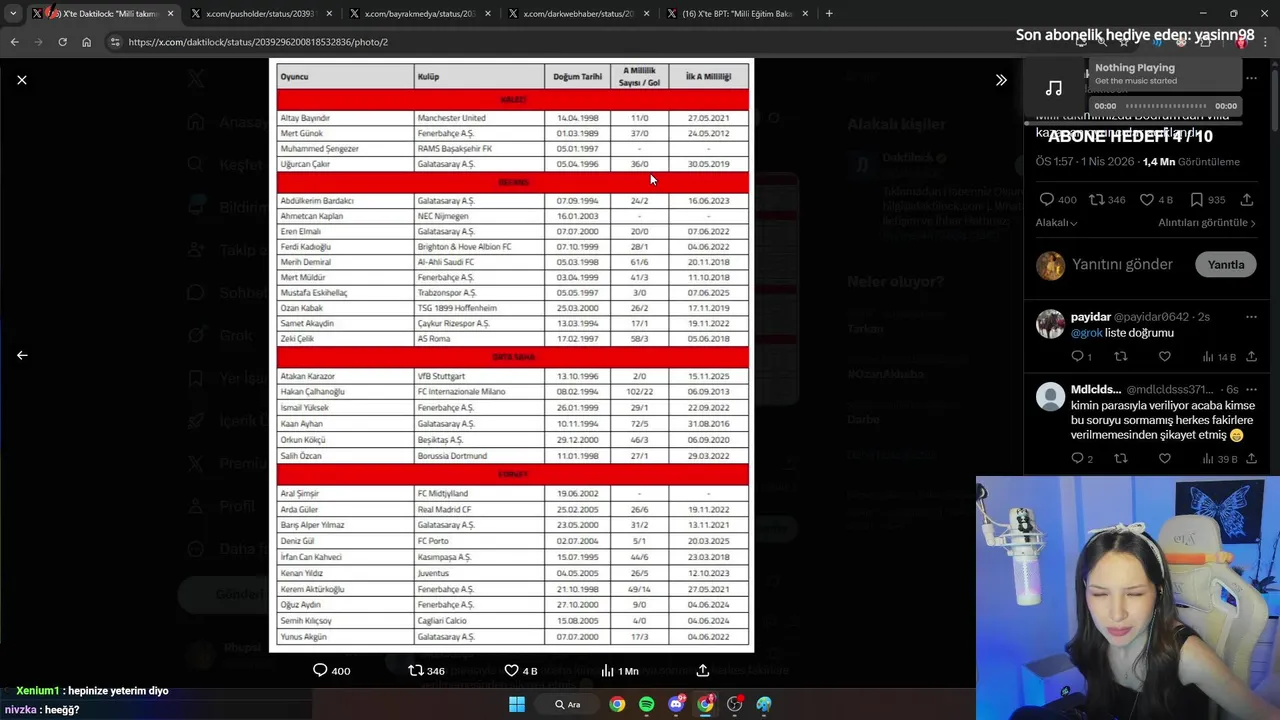This screenshot has height=720, width=1280.
Task: Share payidar's comment
Action: pos(1251,356)
